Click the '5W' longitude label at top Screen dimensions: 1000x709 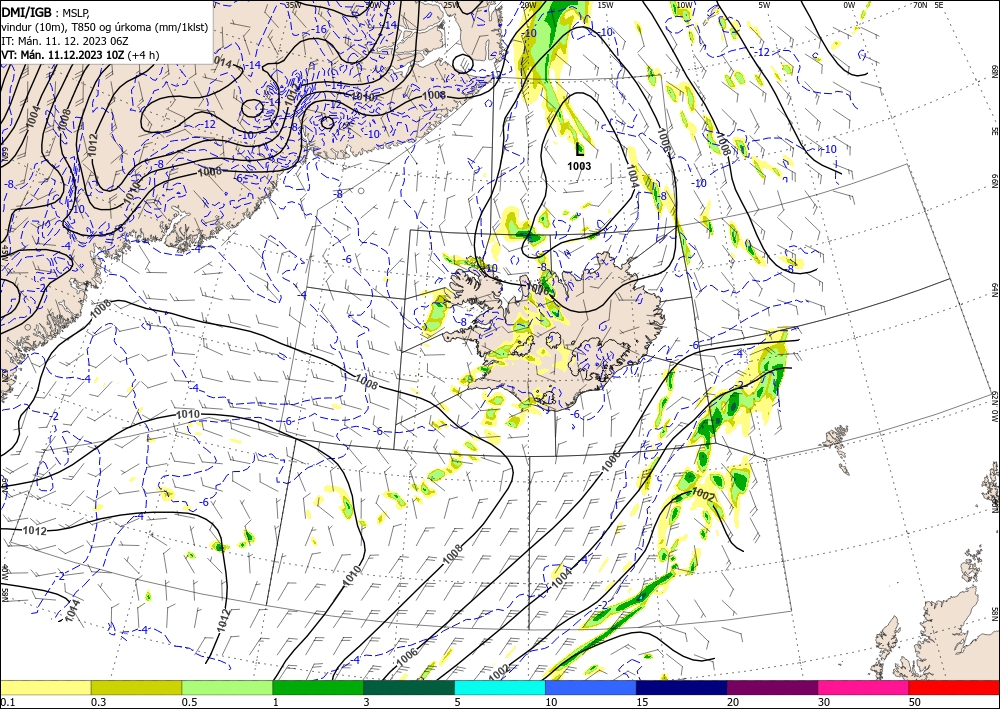point(764,5)
